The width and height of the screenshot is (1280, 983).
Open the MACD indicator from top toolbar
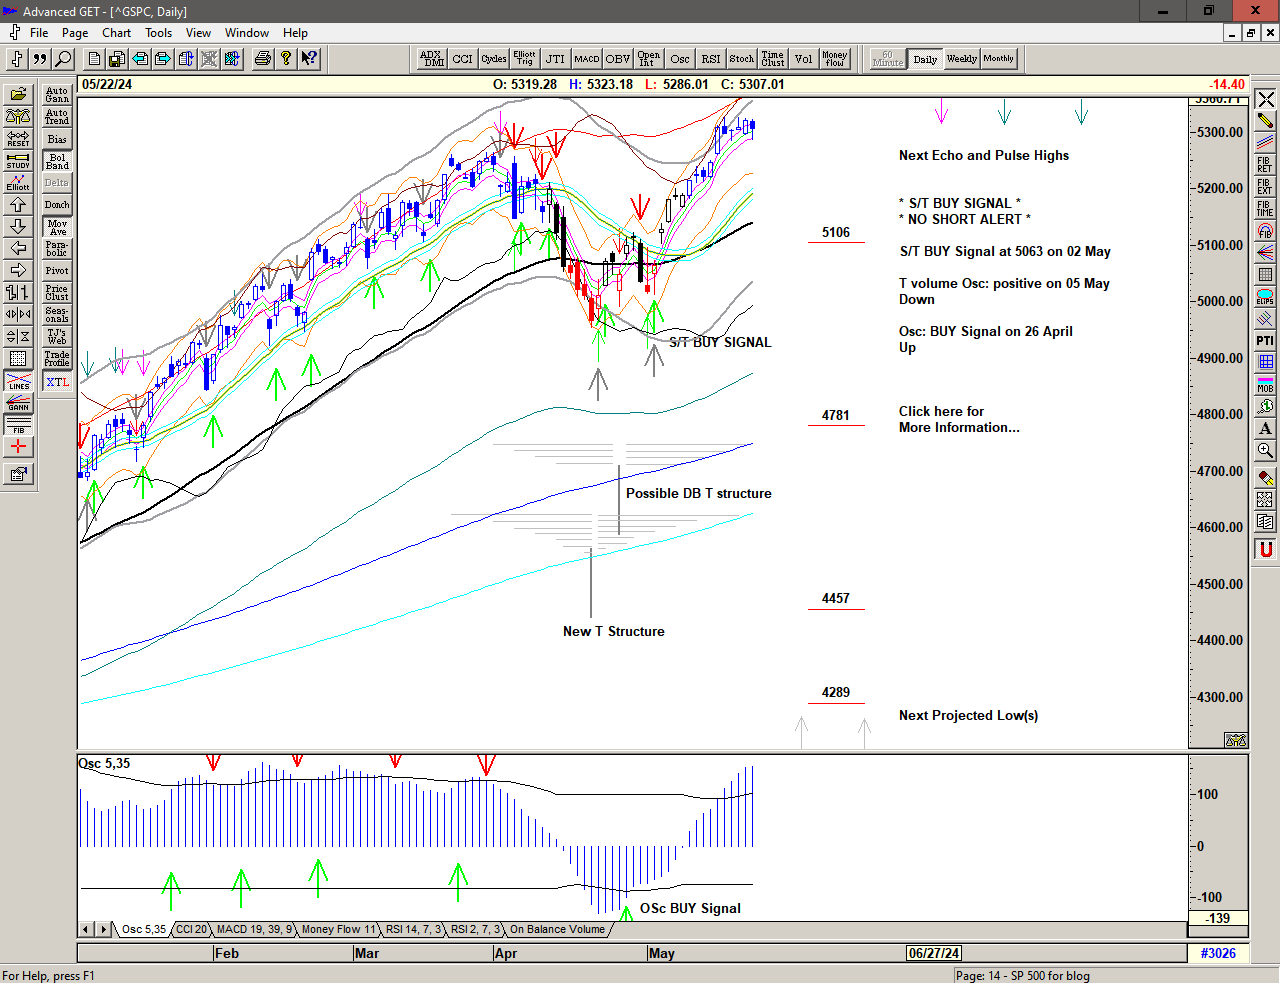[587, 59]
